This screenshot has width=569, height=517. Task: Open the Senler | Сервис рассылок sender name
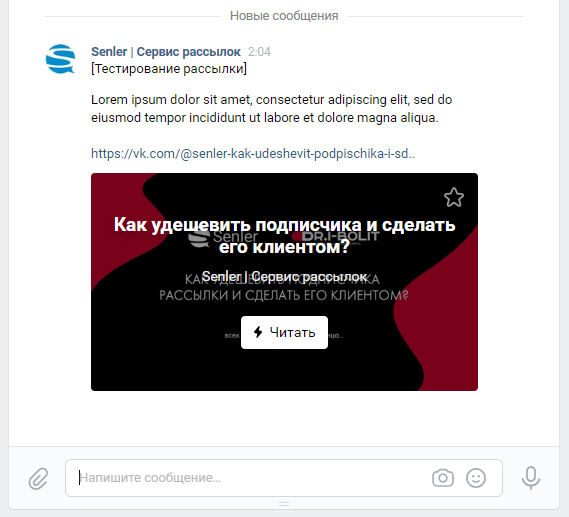(x=166, y=52)
